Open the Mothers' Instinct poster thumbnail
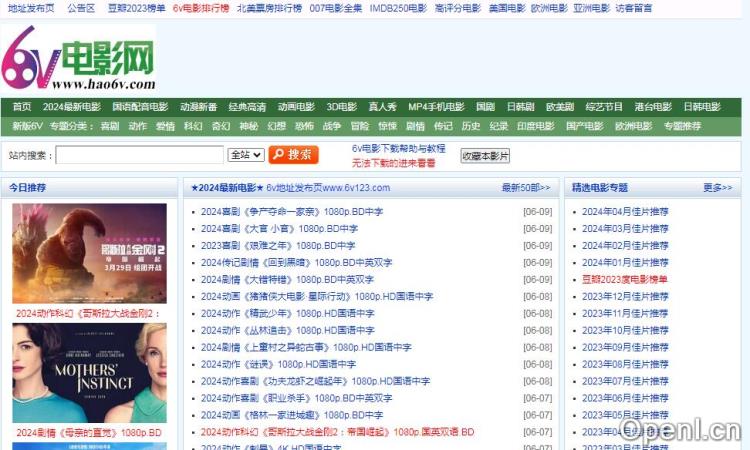Image resolution: width=750 pixels, height=450 pixels. click(89, 373)
